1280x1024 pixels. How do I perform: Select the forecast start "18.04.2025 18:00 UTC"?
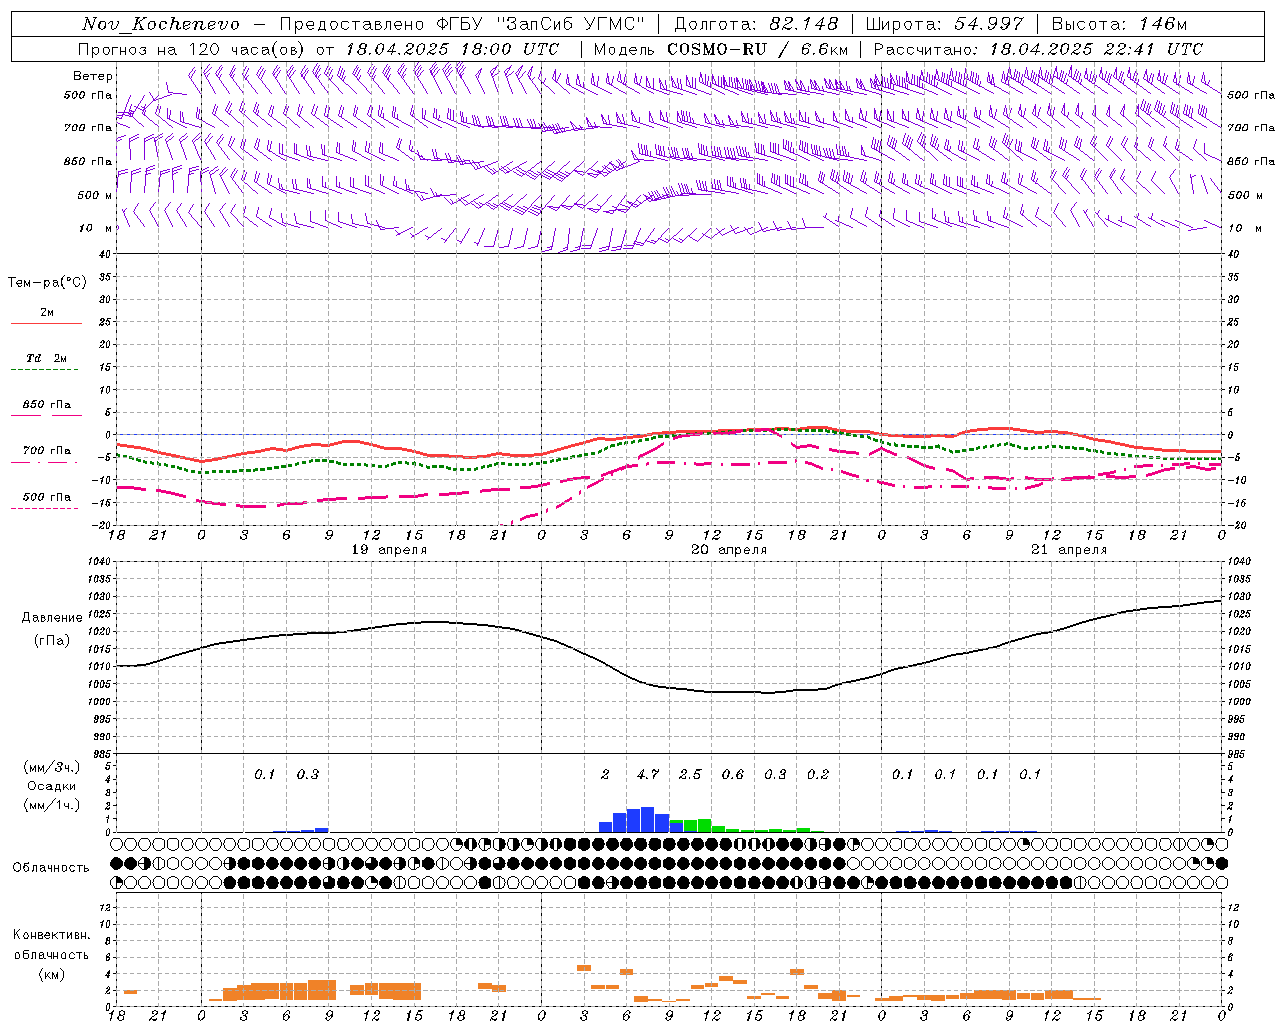click(x=452, y=49)
